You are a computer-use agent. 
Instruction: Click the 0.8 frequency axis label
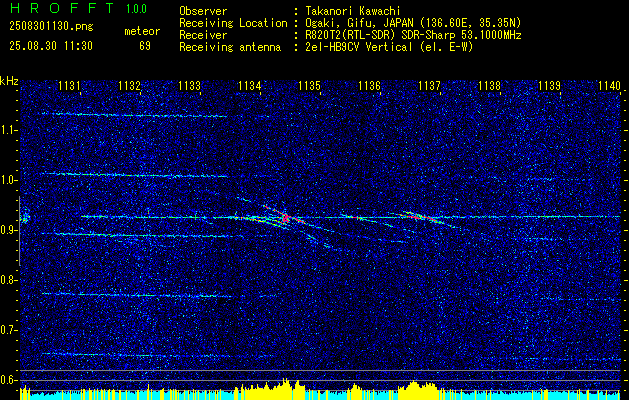pos(8,280)
